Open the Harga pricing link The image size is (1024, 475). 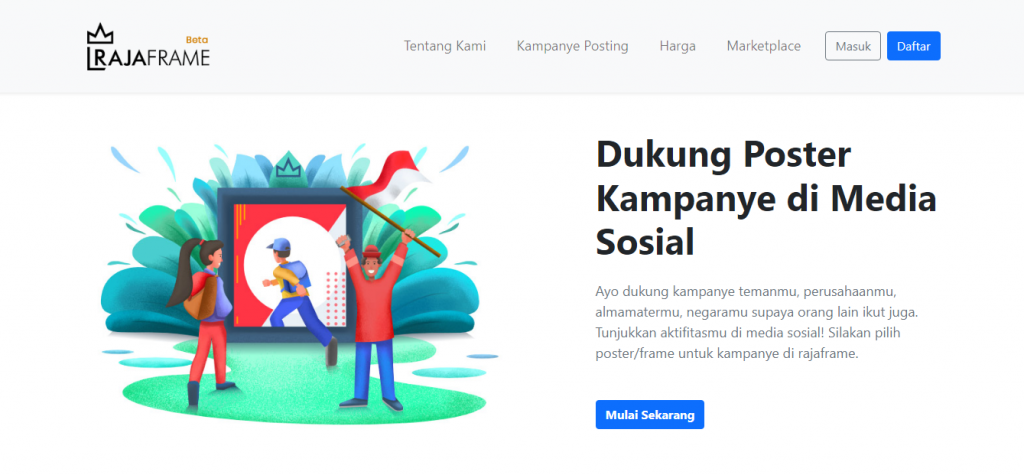pyautogui.click(x=677, y=46)
